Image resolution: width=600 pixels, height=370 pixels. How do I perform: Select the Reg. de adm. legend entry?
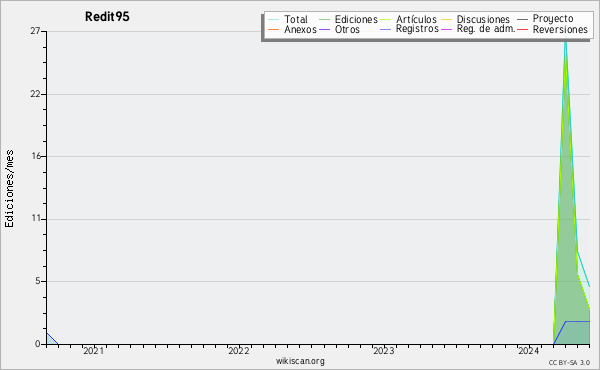tap(478, 29)
